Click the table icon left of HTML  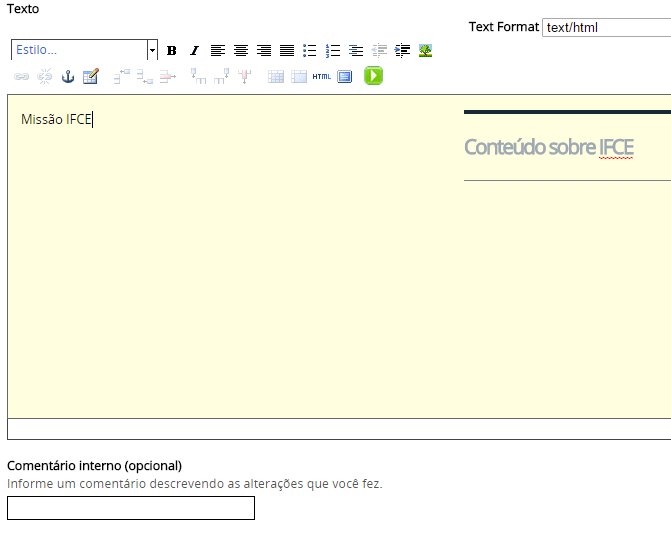point(299,77)
